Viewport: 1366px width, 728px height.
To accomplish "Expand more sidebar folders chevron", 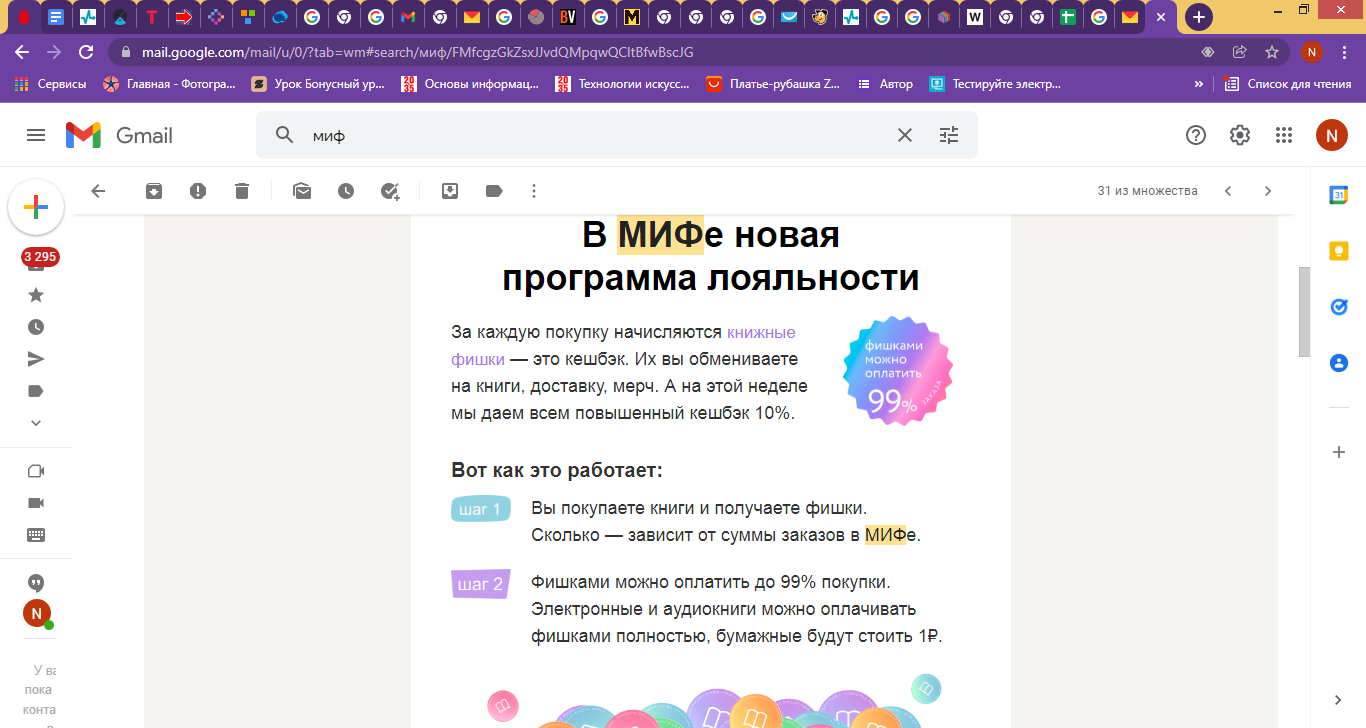I will (x=36, y=423).
